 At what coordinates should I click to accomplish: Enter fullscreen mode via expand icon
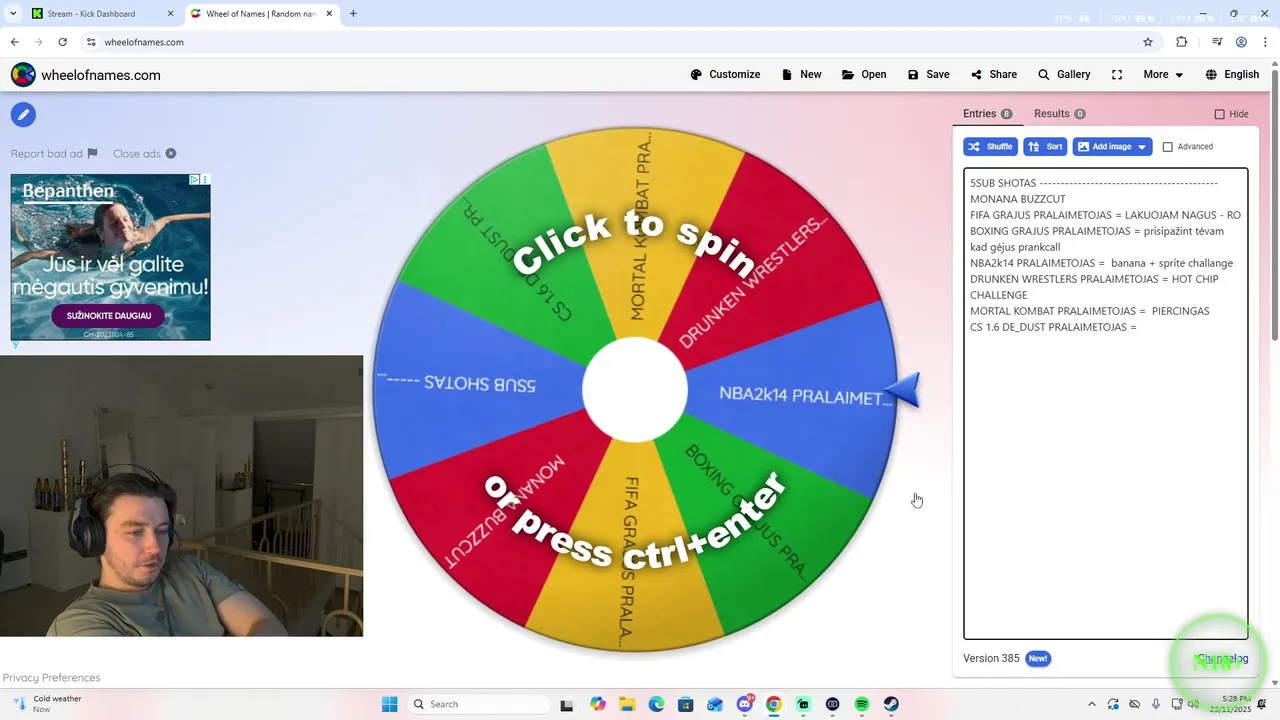[1117, 74]
